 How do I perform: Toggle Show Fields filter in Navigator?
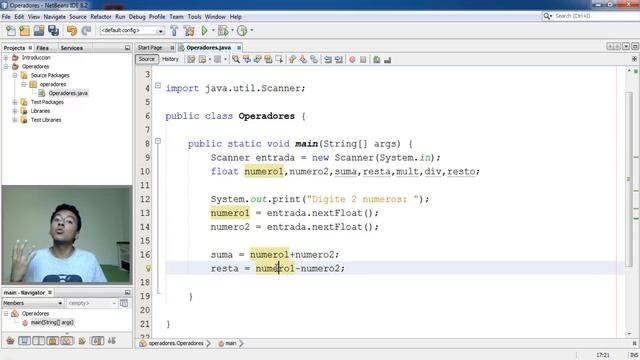click(x=24, y=340)
